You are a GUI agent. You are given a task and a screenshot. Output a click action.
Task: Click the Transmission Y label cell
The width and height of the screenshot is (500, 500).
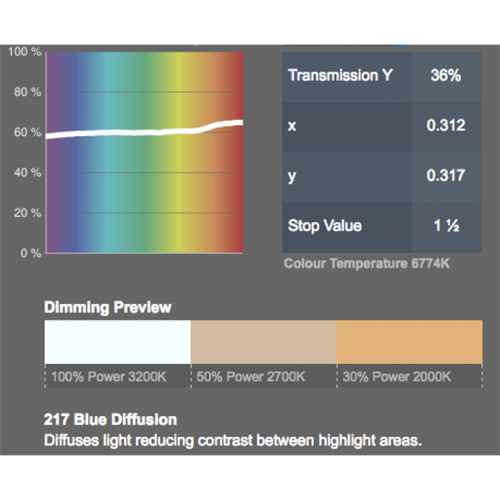pos(347,77)
